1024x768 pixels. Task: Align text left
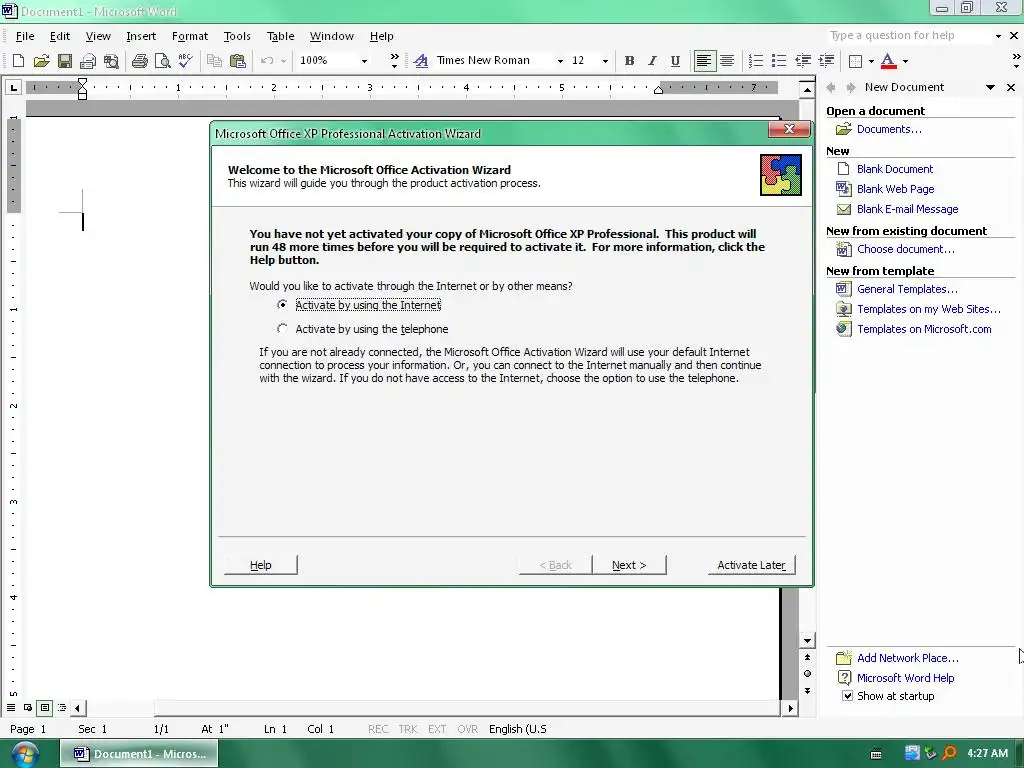pos(704,61)
